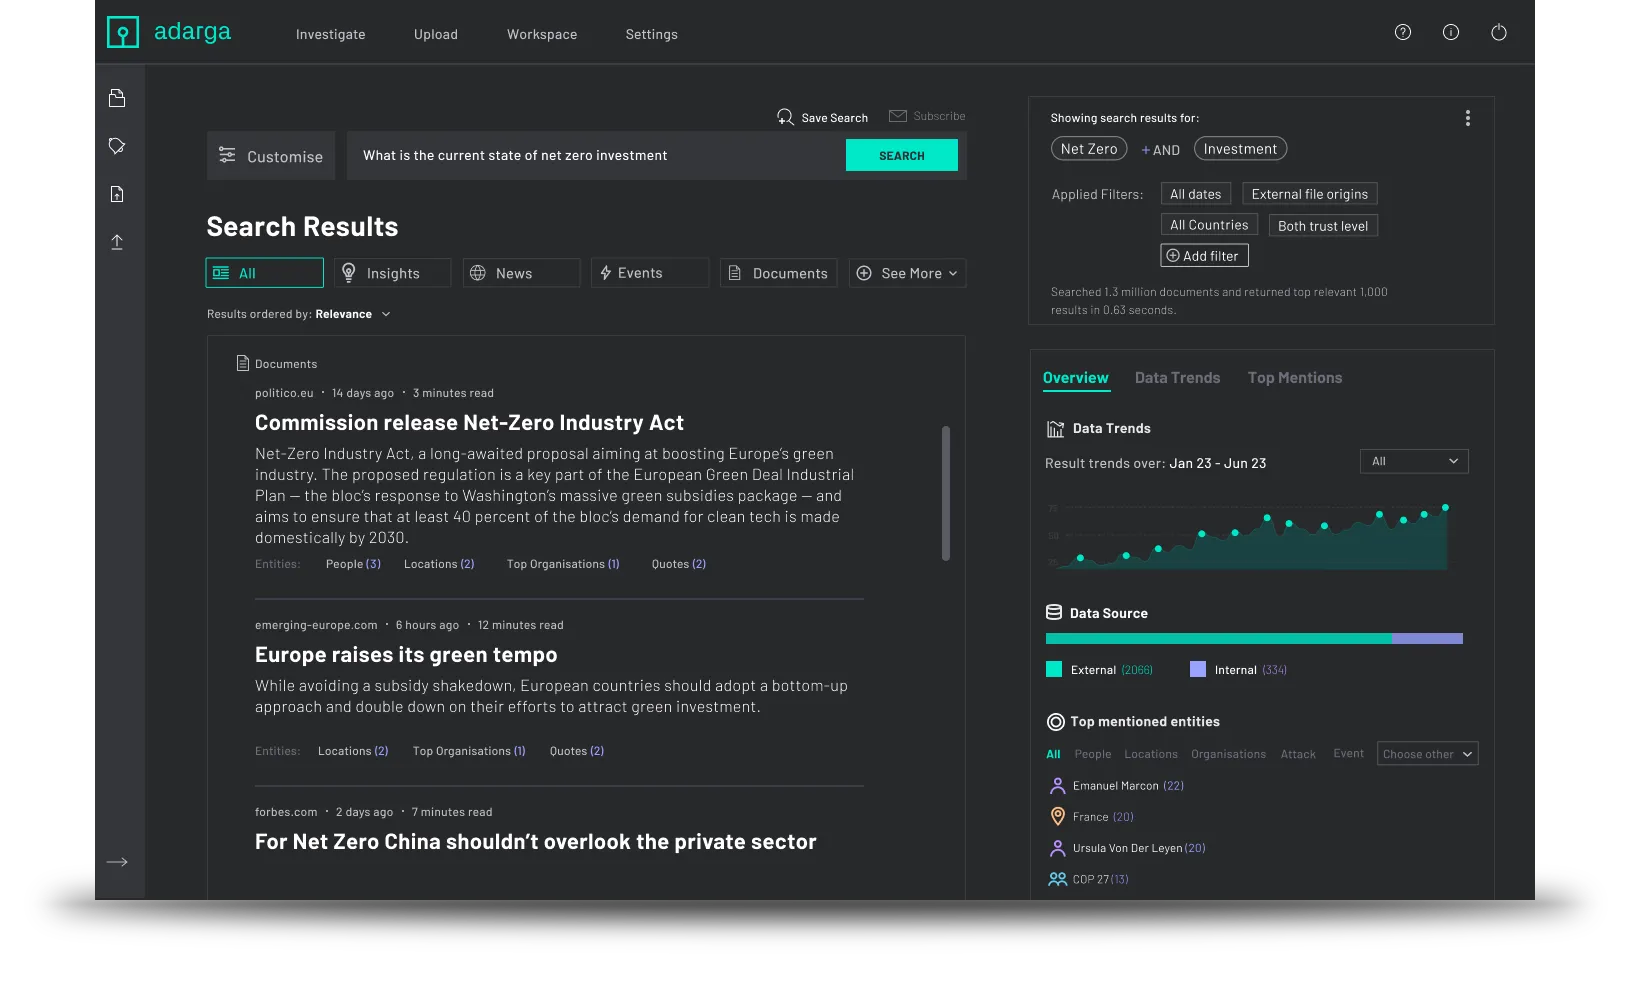Filter entities by People
This screenshot has width=1630, height=985.
(1093, 754)
